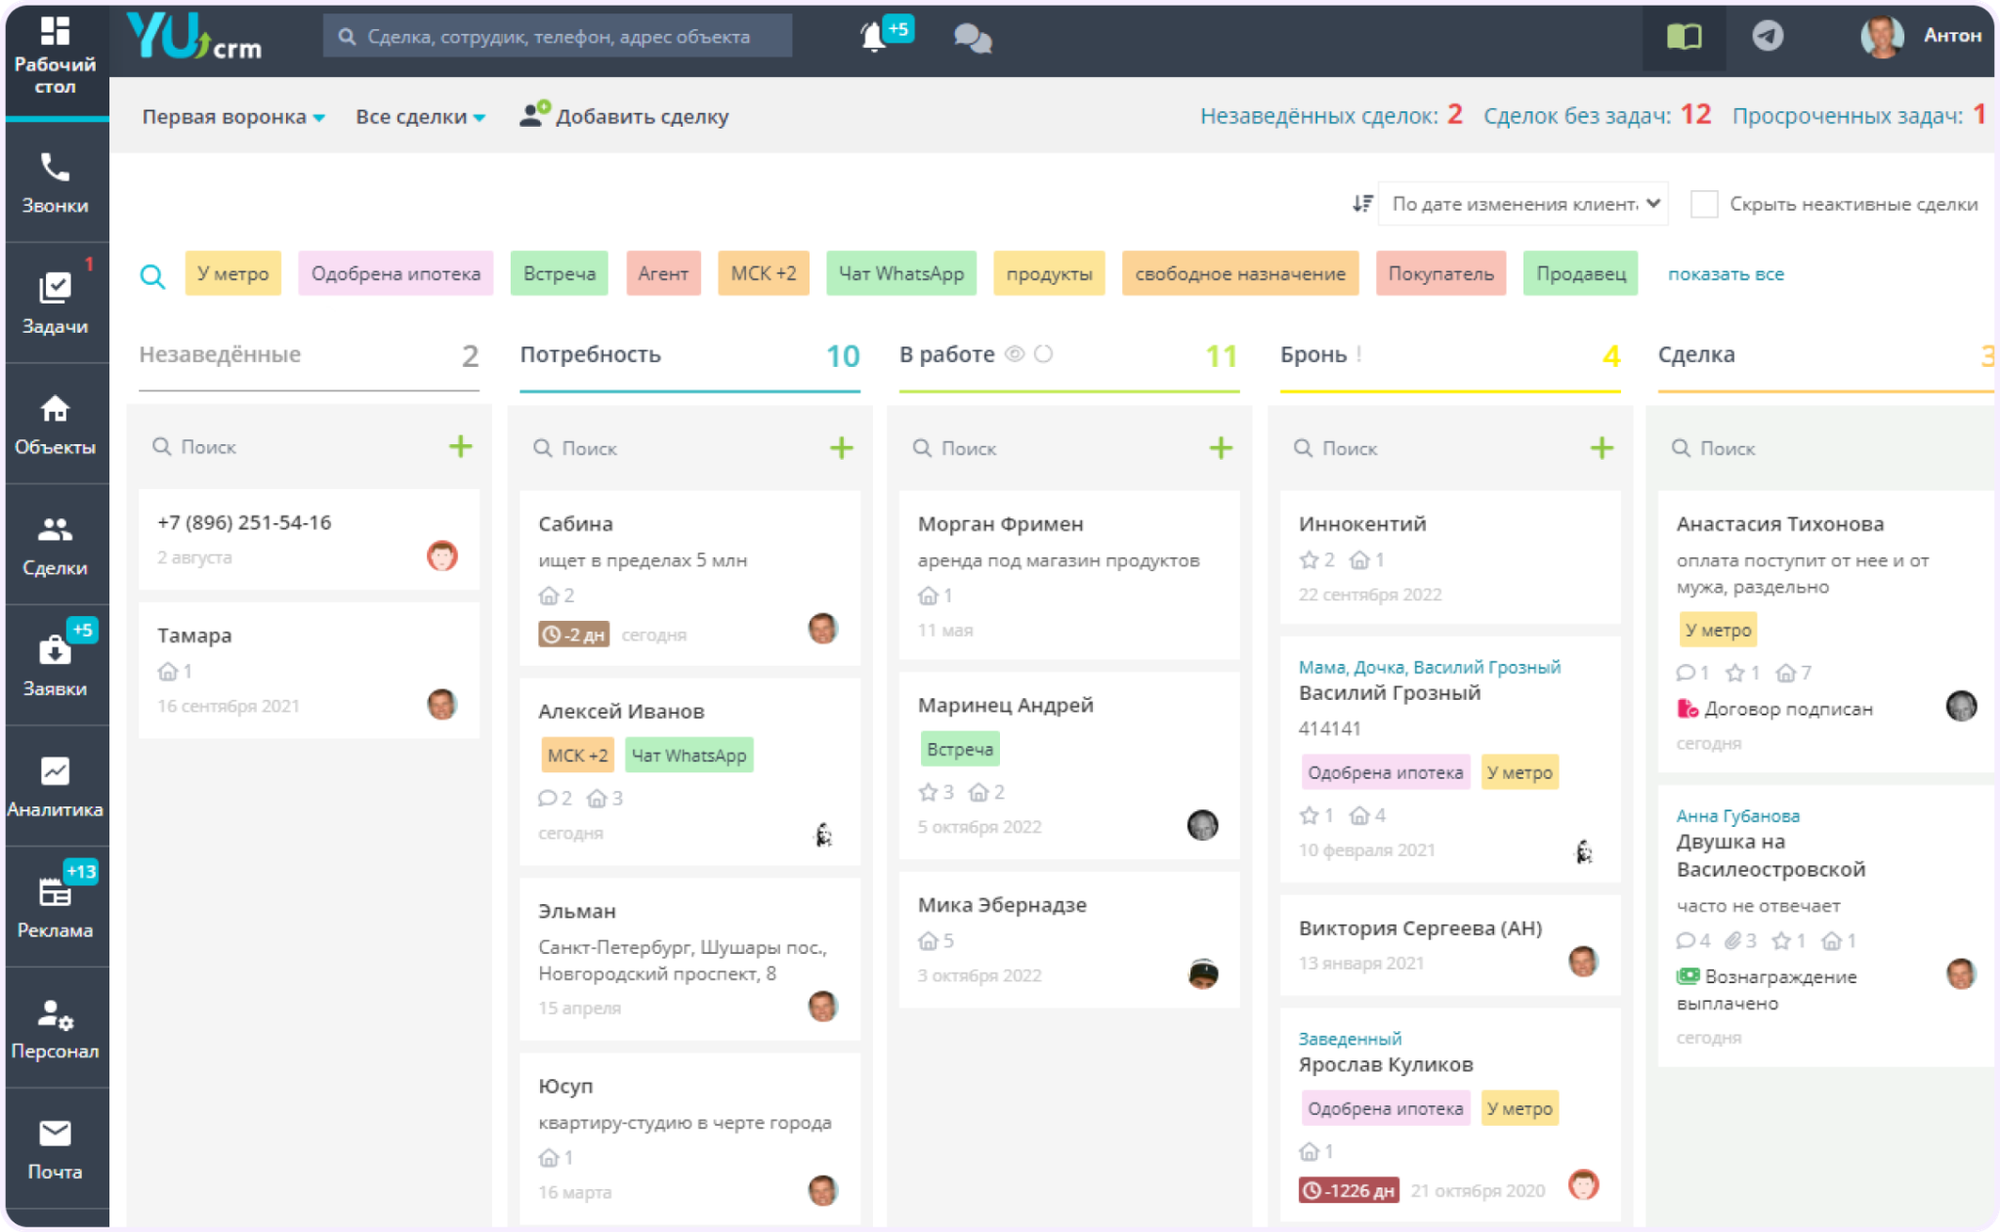Viewport: 2000px width, 1232px height.
Task: Open the Виктория Сергеева (АН) deal card
Action: pyautogui.click(x=1450, y=945)
